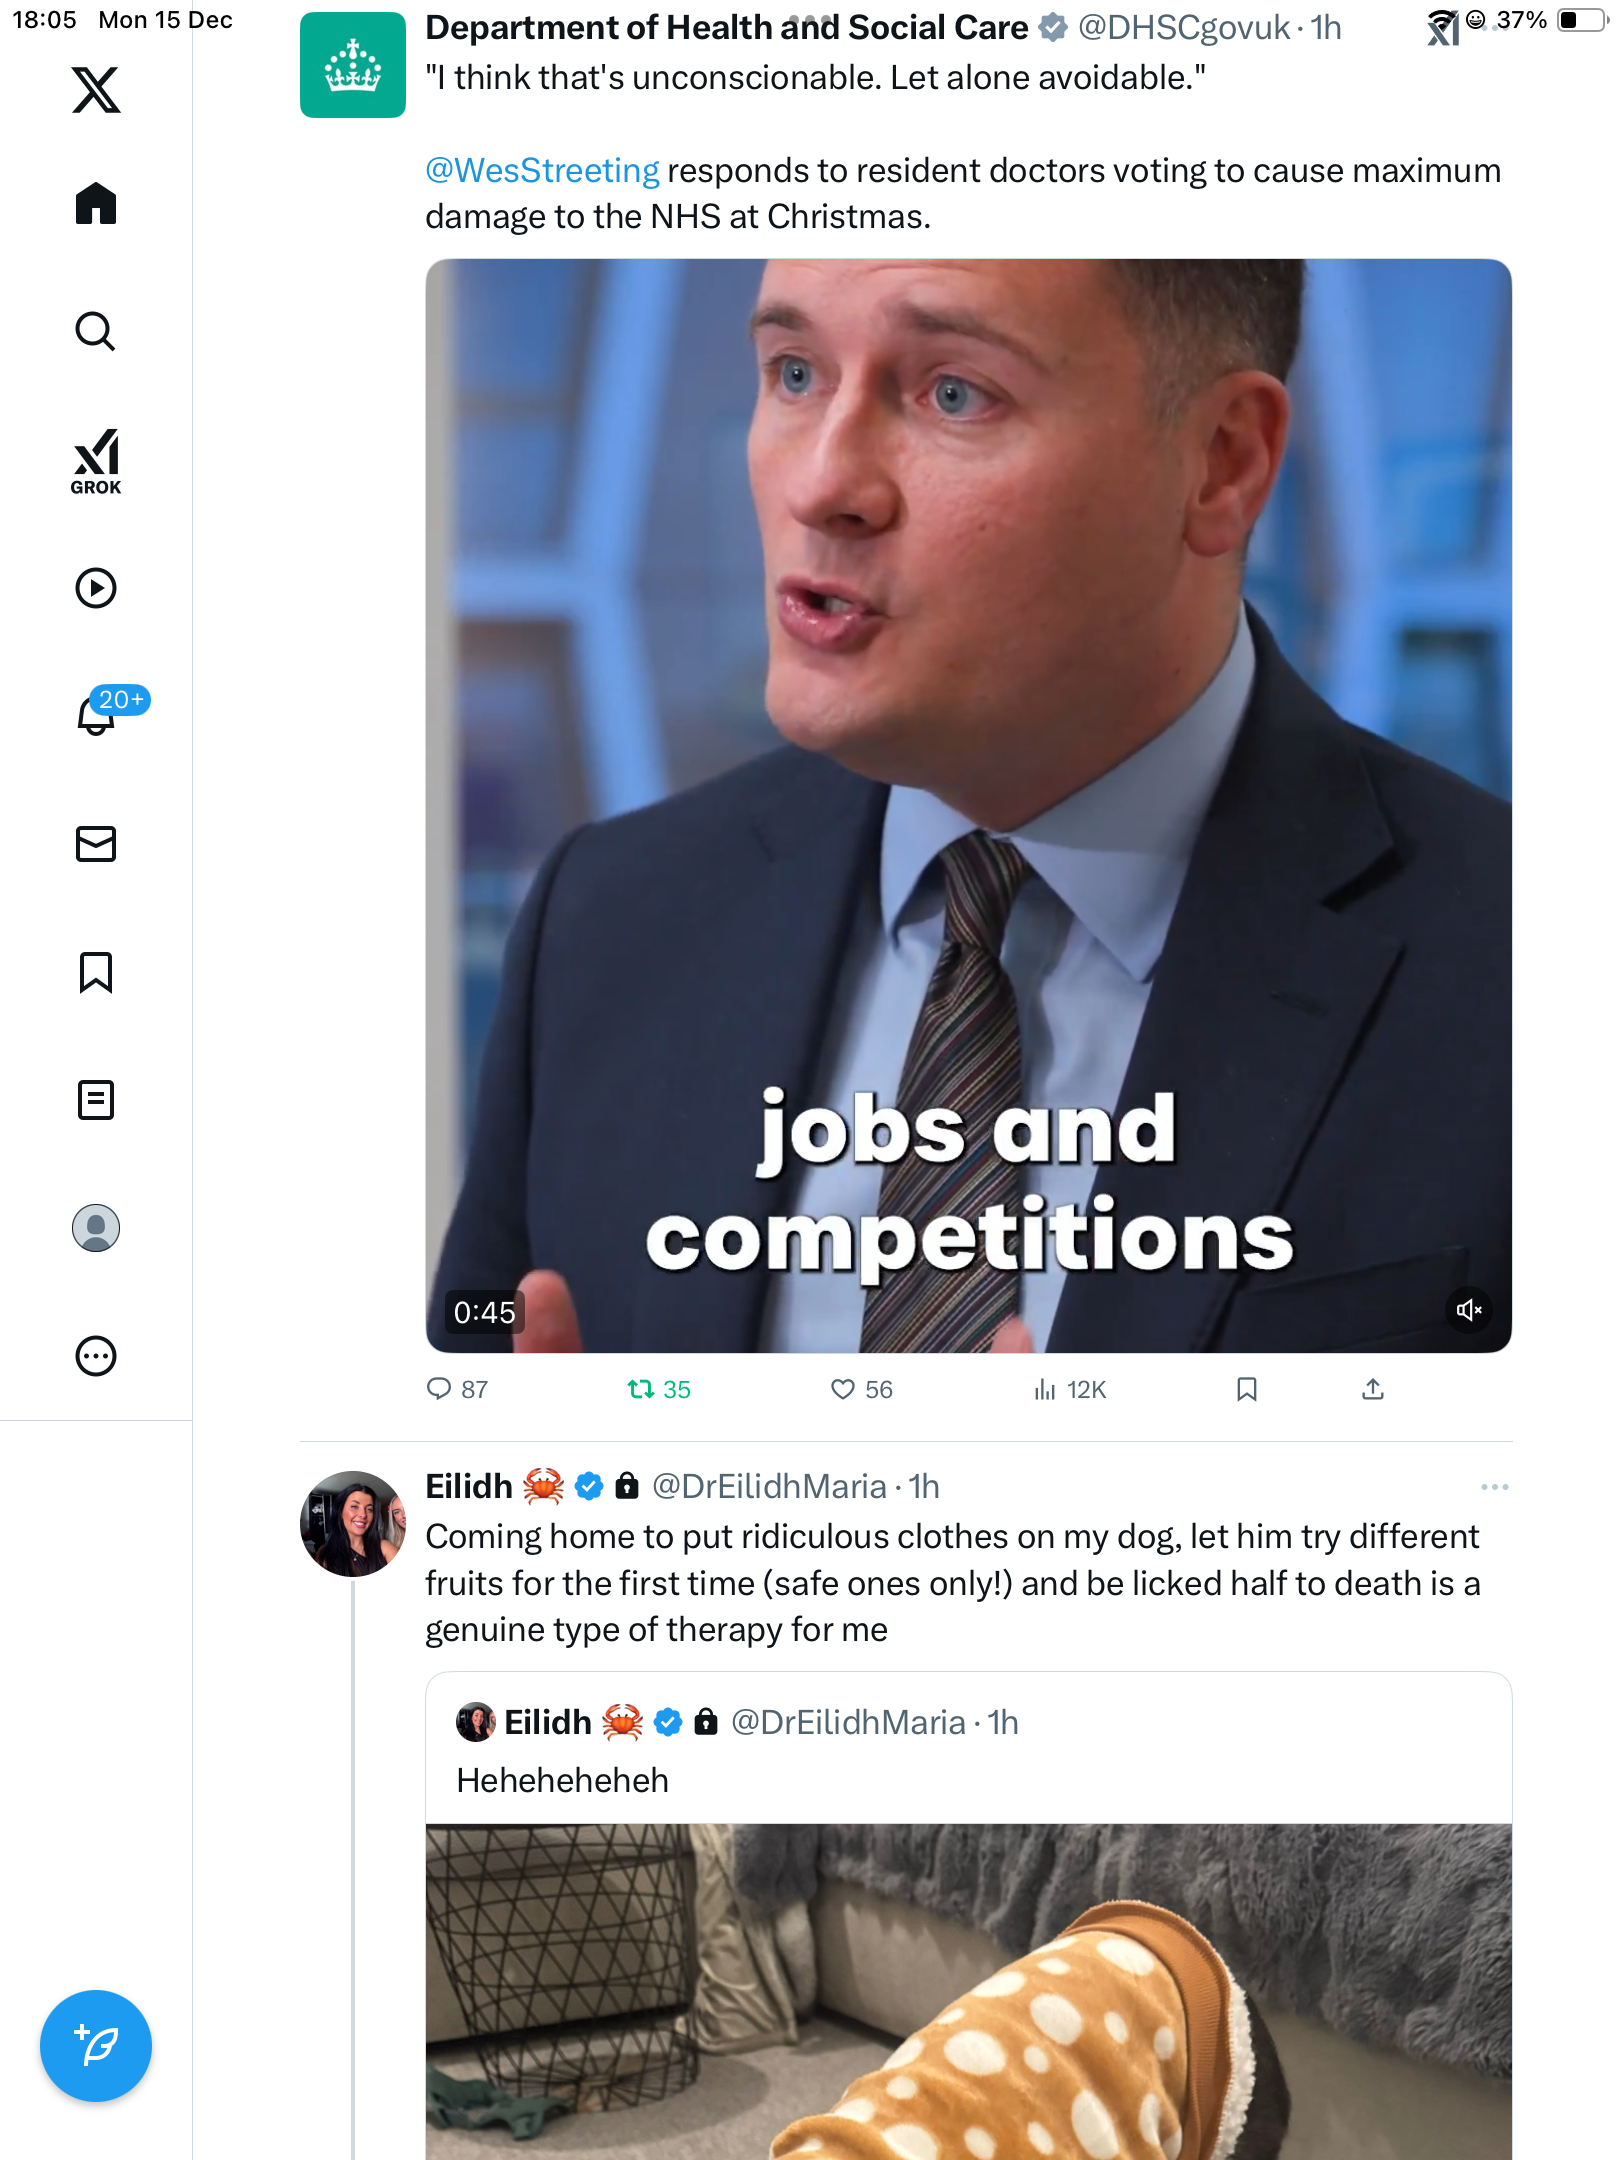
Task: Compose a new post
Action: 96,2046
